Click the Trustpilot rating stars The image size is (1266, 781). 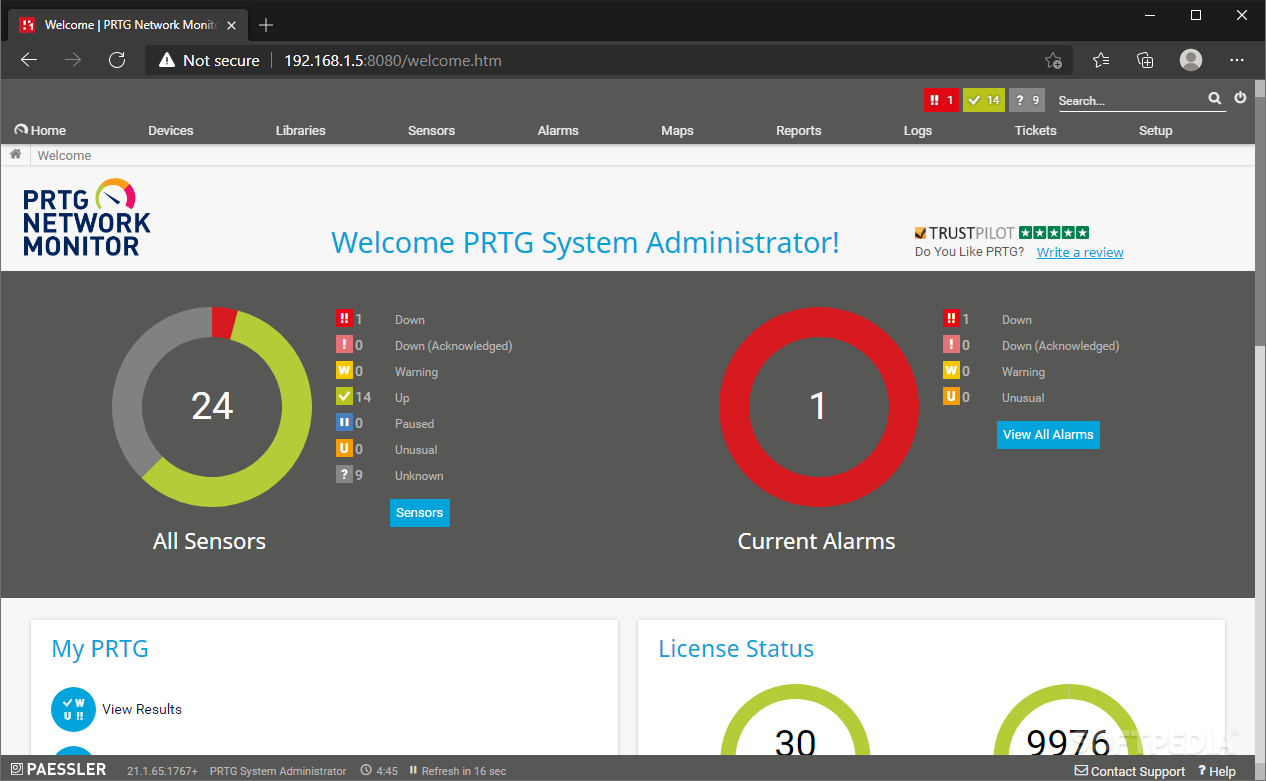tap(1054, 232)
